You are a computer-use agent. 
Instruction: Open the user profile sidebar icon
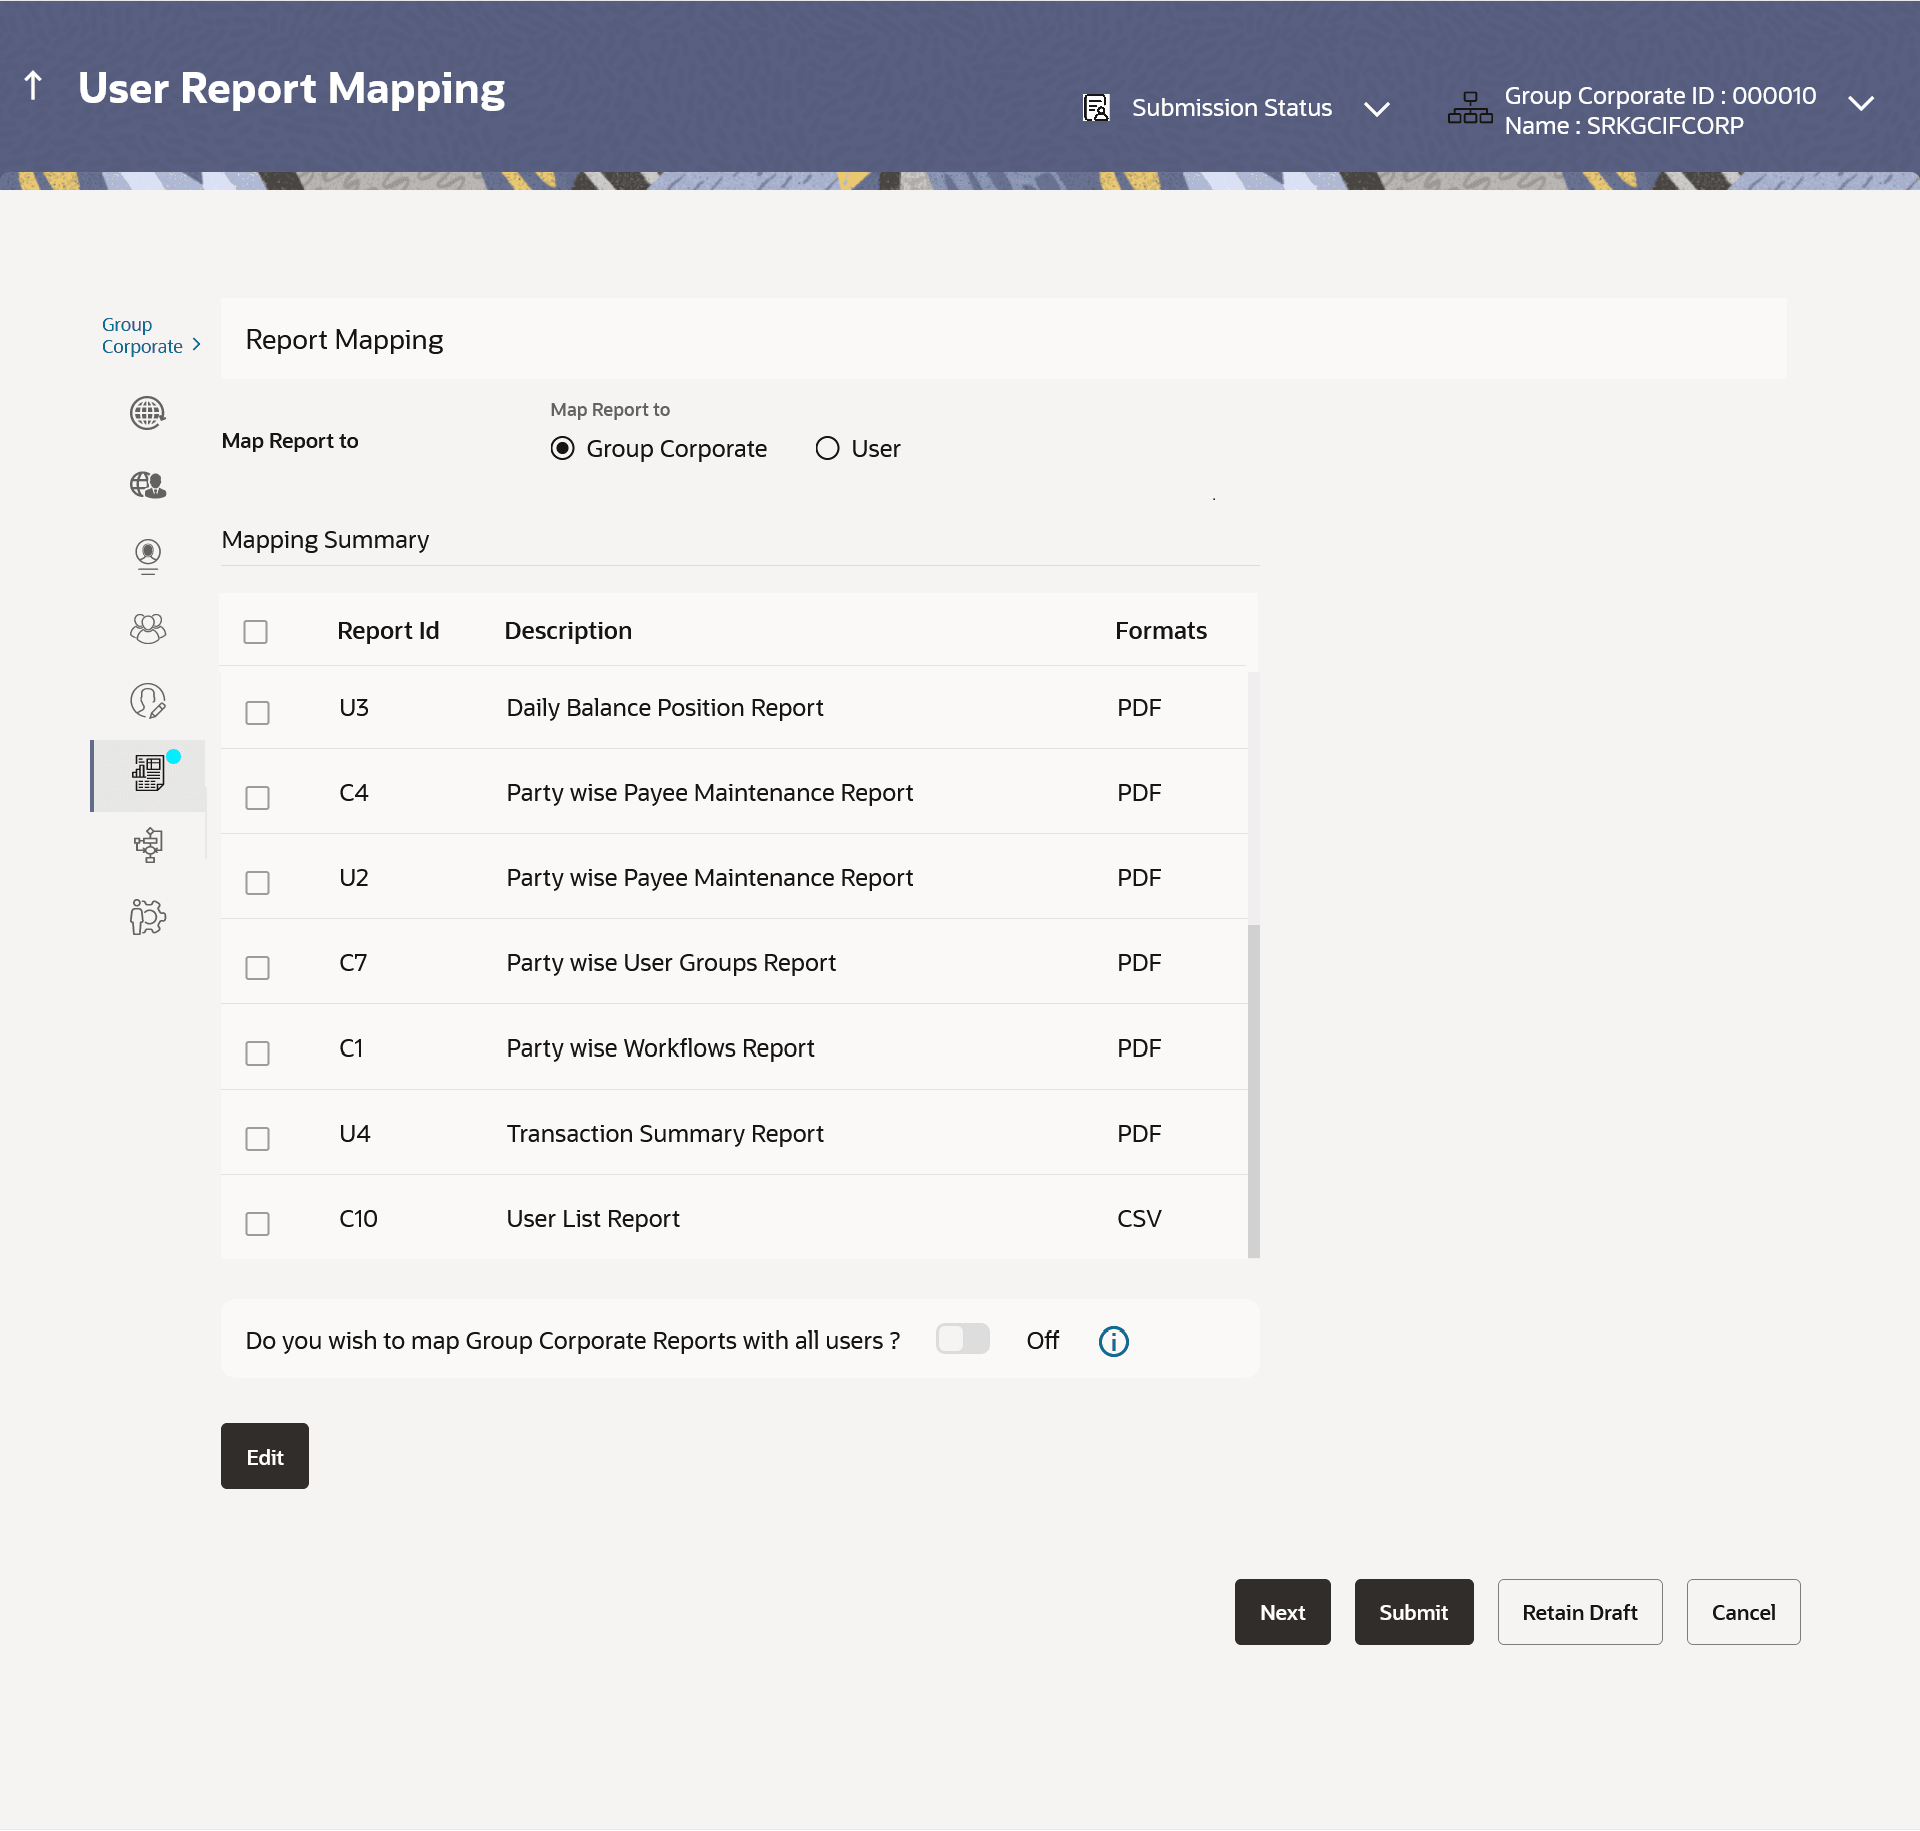[x=148, y=556]
